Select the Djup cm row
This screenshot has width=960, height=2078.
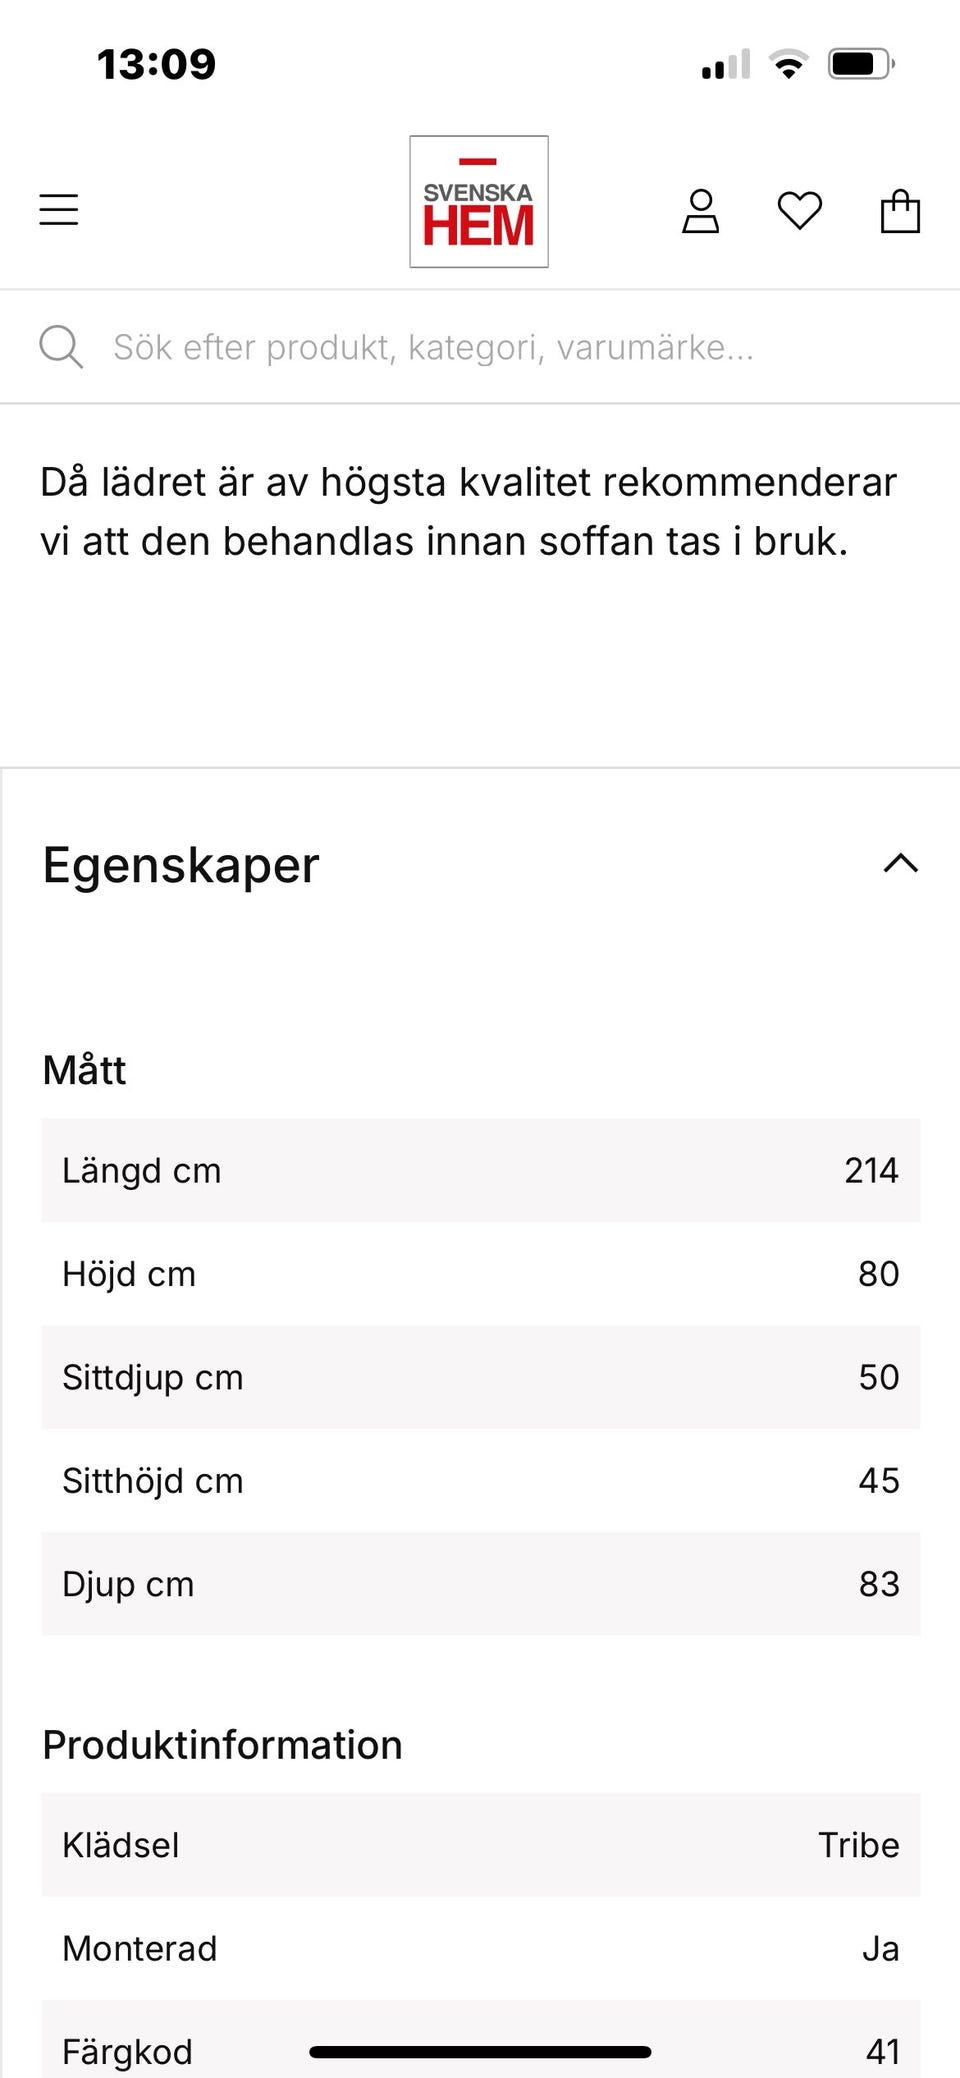tap(480, 1584)
